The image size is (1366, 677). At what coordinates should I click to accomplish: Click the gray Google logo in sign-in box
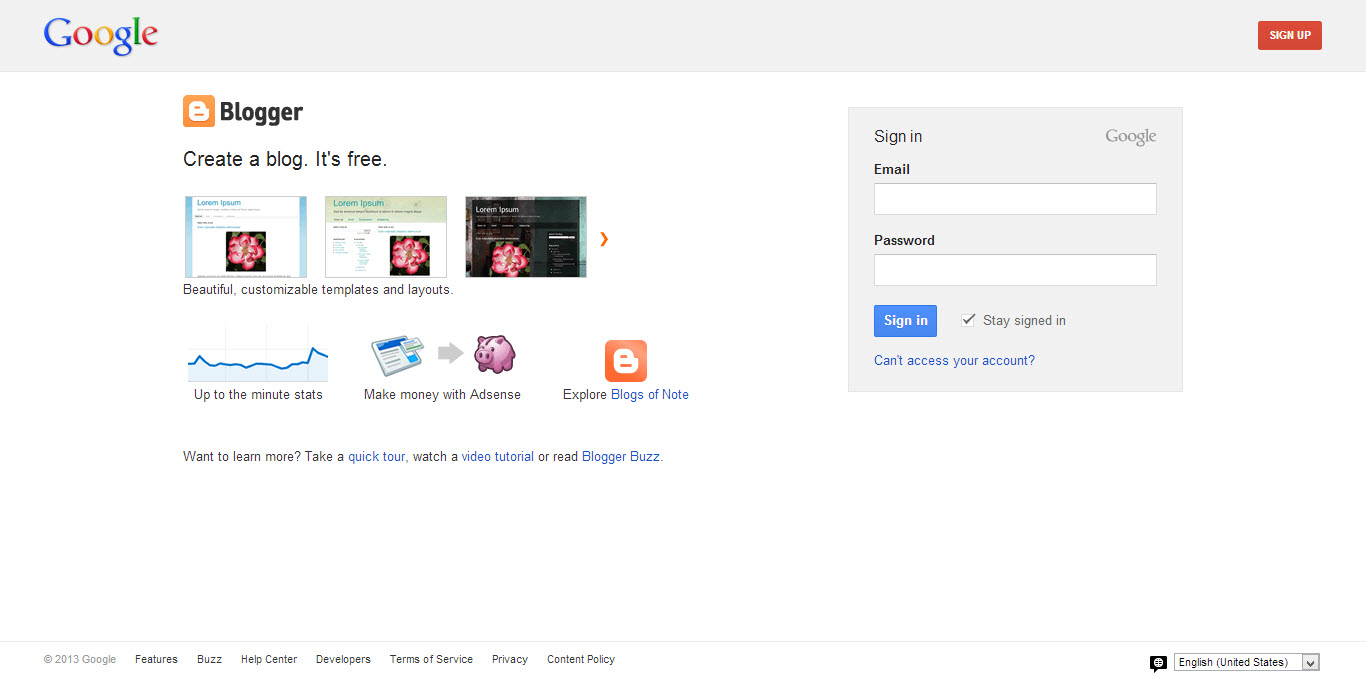pyautogui.click(x=1130, y=137)
